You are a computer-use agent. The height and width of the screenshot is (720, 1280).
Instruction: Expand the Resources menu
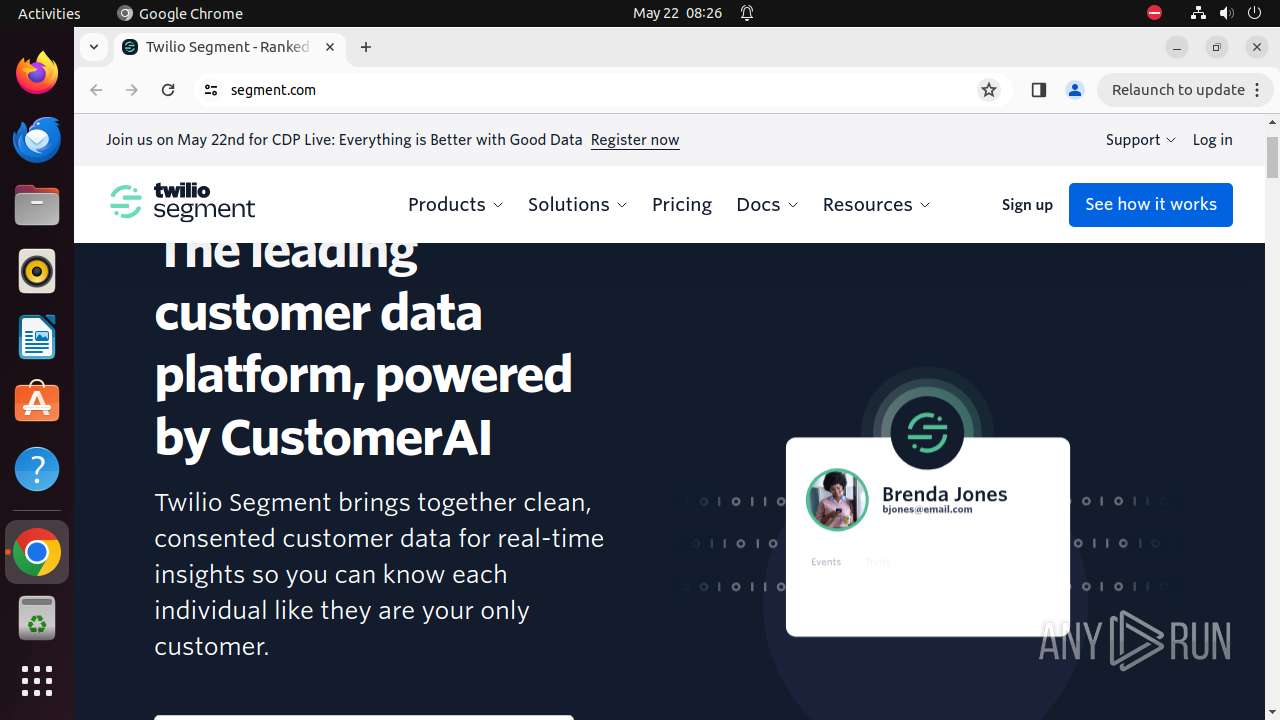click(x=876, y=204)
